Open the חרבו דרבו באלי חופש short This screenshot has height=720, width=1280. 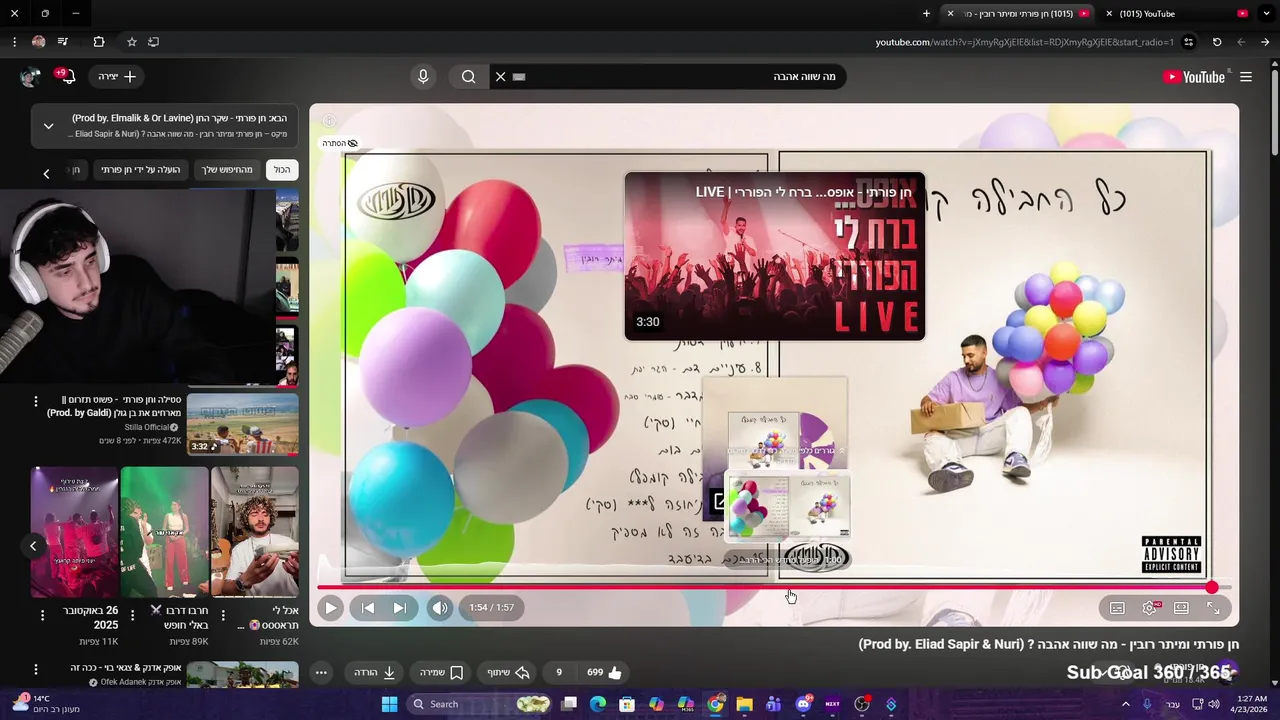click(165, 532)
